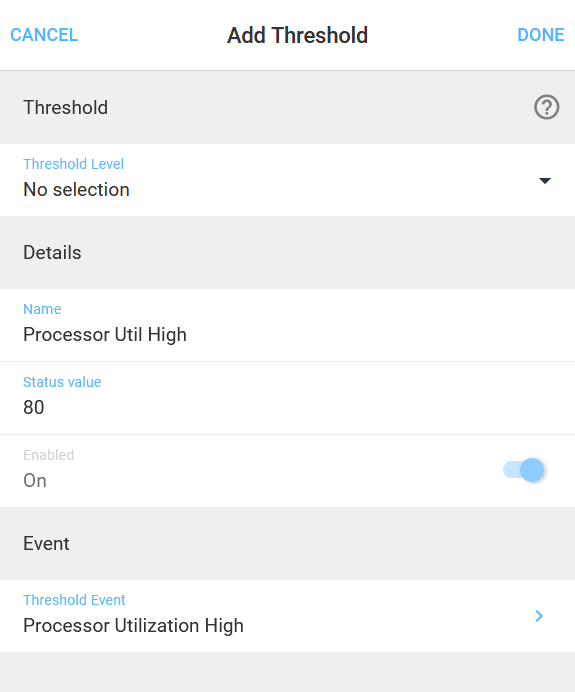Click the 'On' text in Enabled row
The width and height of the screenshot is (575, 692).
pyautogui.click(x=35, y=480)
